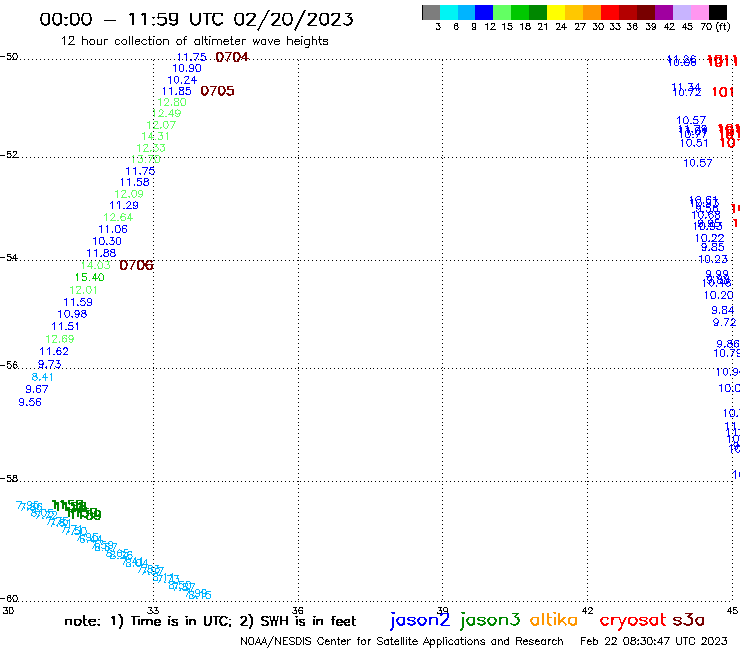Click the right-track value '9.72'
The width and height of the screenshot is (740, 650).
pos(724,322)
